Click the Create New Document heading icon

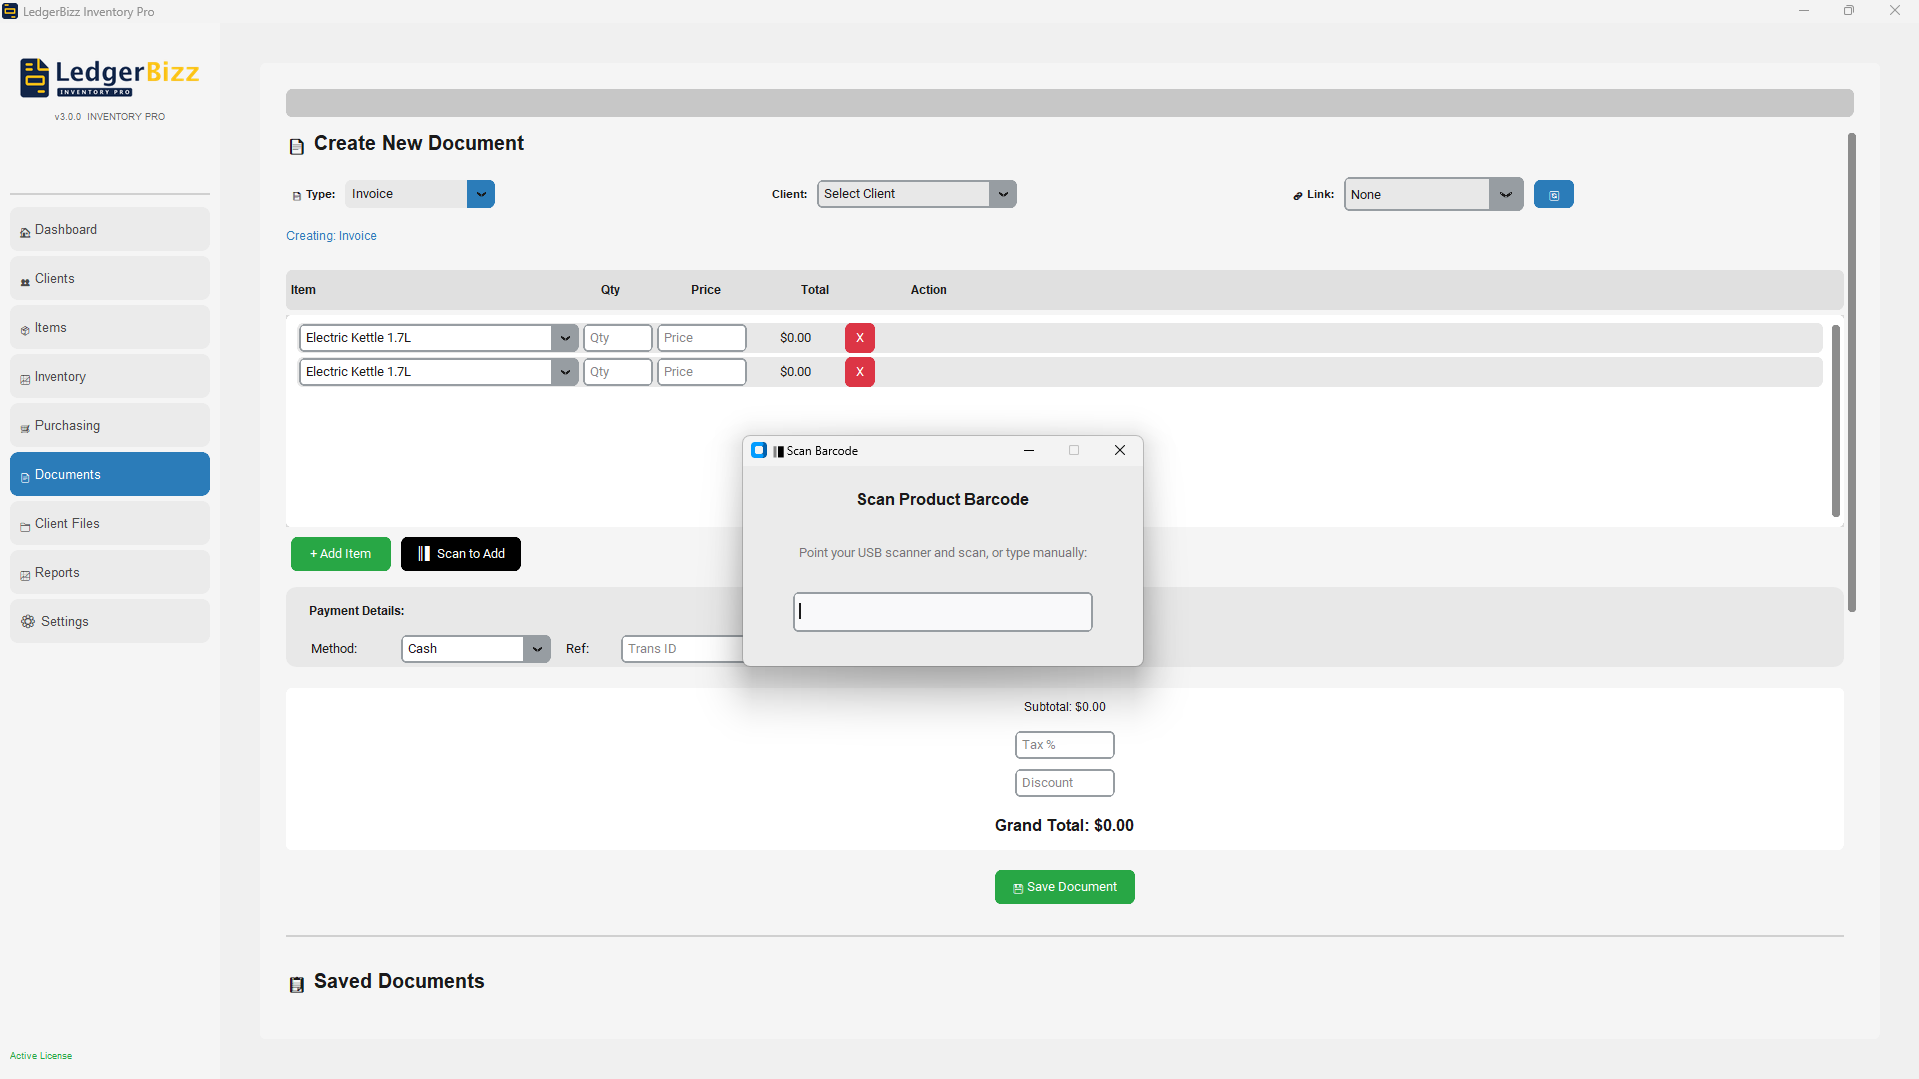(297, 147)
